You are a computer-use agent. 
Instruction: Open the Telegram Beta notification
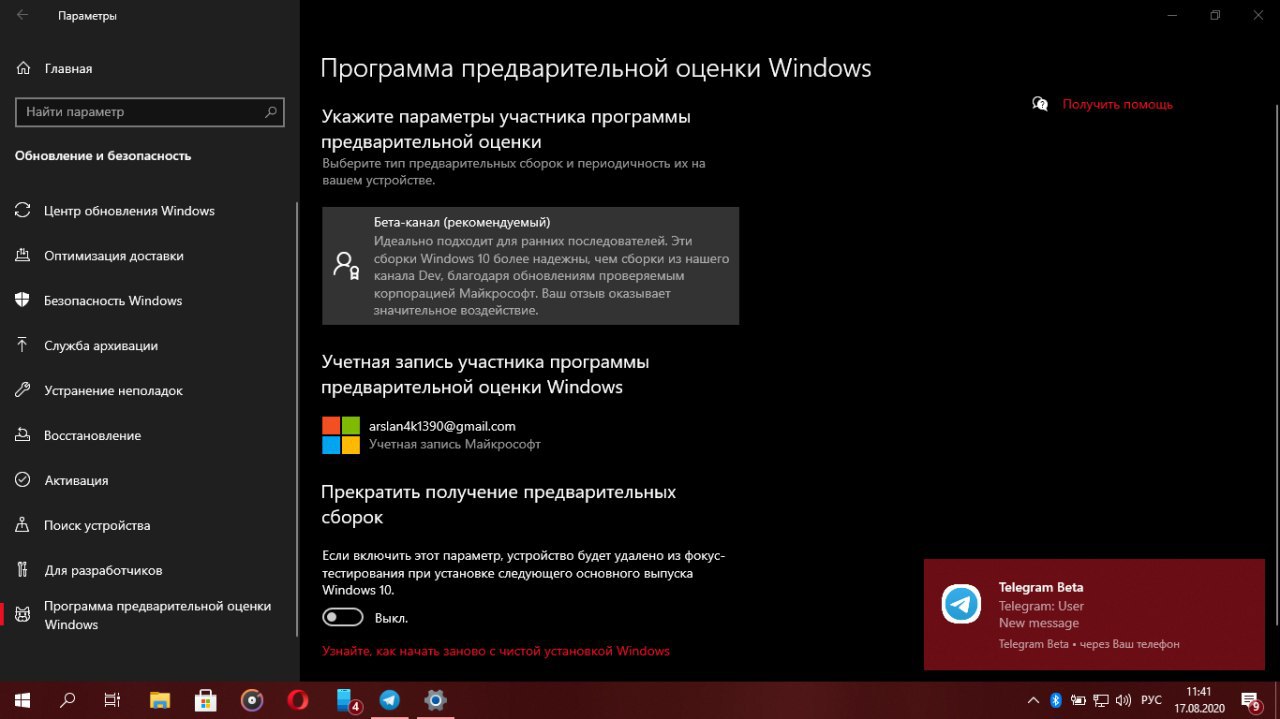pos(1094,614)
